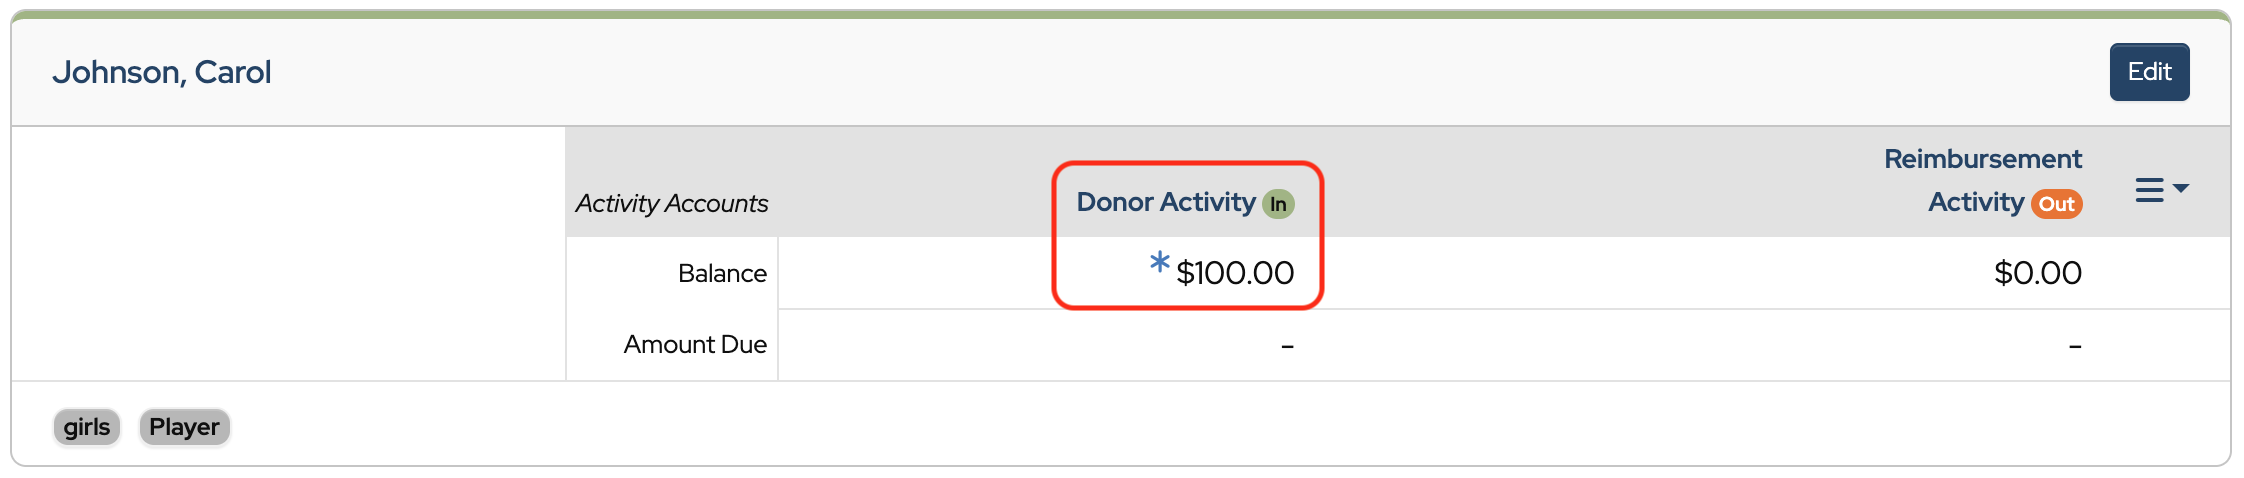Expand the caret next to hamburger icon
The height and width of the screenshot is (478, 2244).
click(2181, 188)
